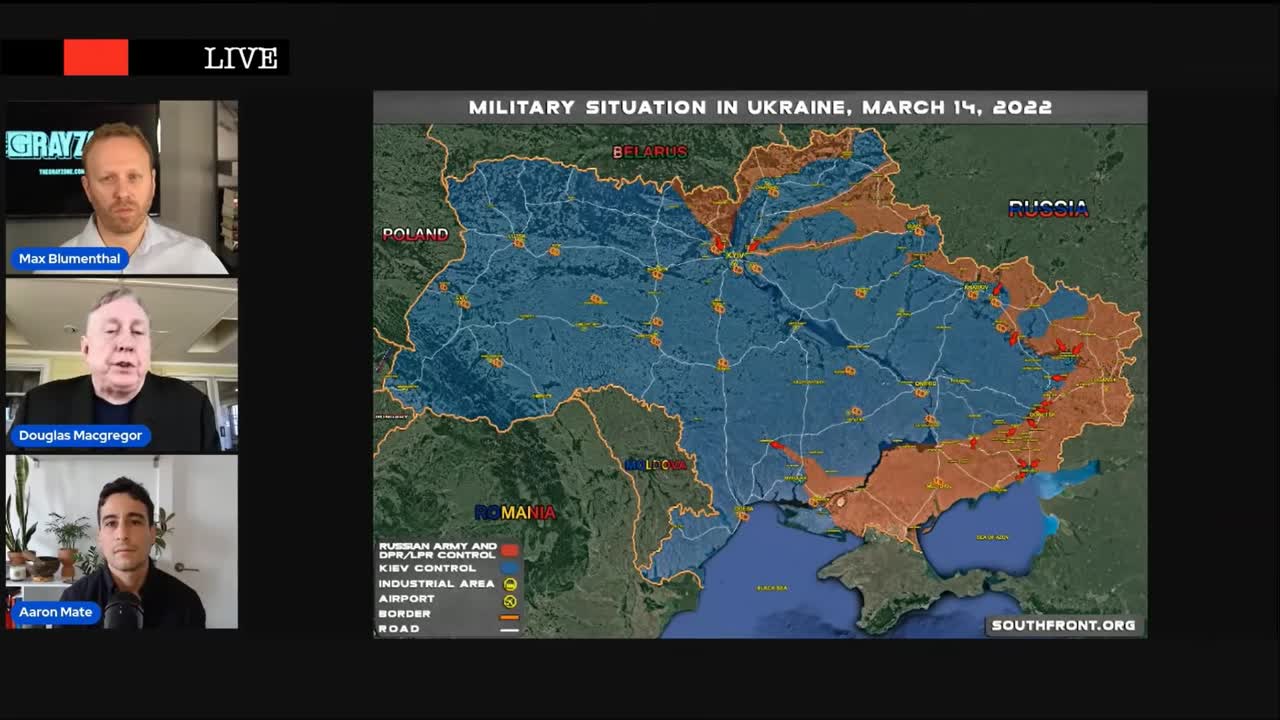
Task: Click the Black Sea label
Action: (x=772, y=588)
